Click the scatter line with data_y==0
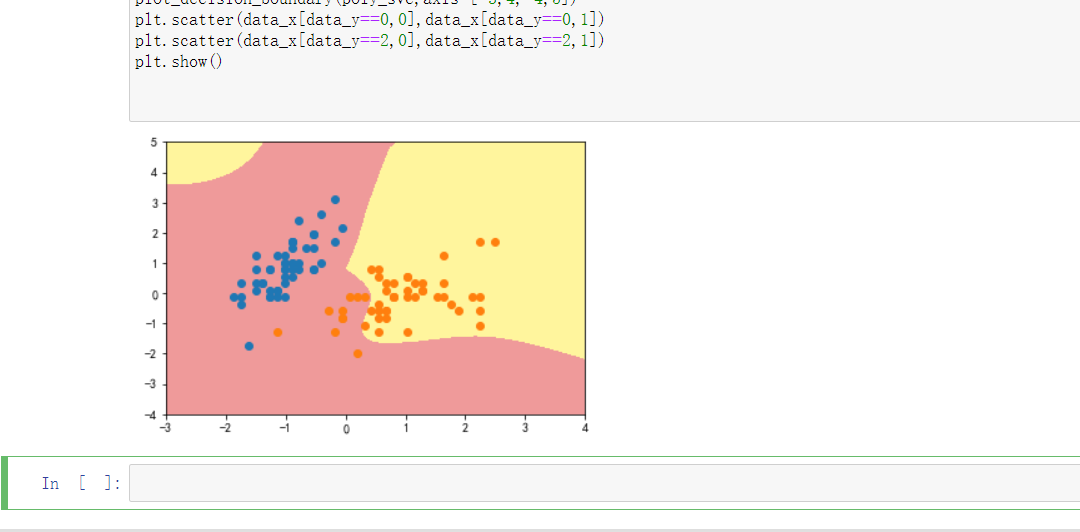 [x=370, y=19]
